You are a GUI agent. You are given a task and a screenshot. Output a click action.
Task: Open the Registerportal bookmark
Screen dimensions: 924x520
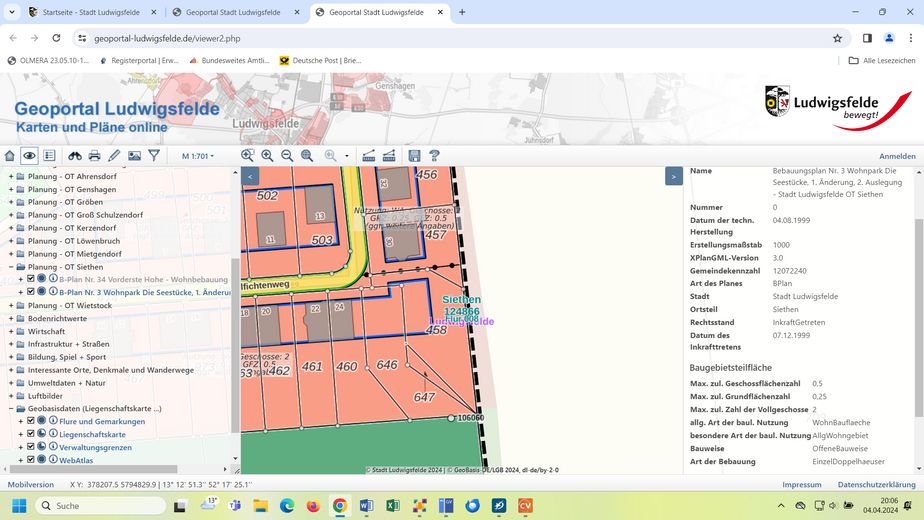point(139,60)
